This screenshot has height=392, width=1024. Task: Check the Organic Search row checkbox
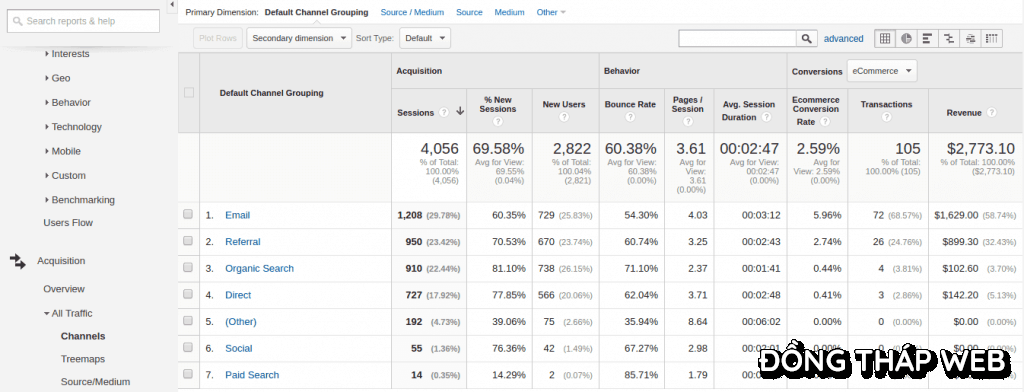[x=188, y=267]
